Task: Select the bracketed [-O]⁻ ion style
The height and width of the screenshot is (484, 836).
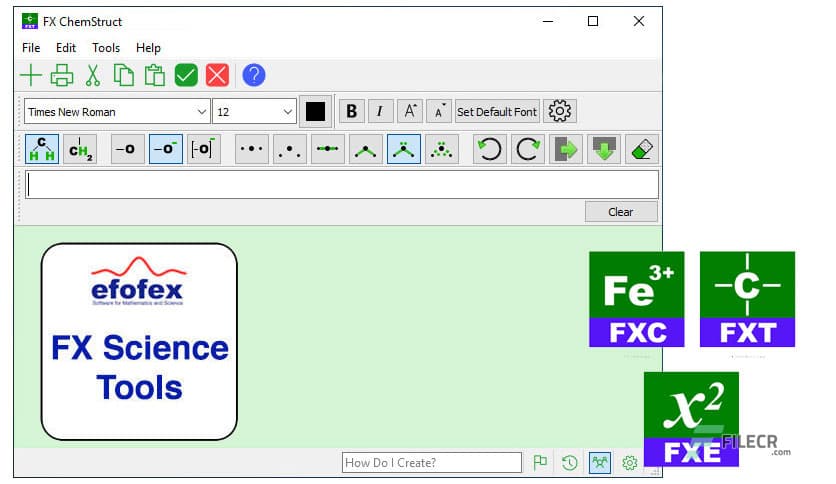Action: (x=203, y=149)
